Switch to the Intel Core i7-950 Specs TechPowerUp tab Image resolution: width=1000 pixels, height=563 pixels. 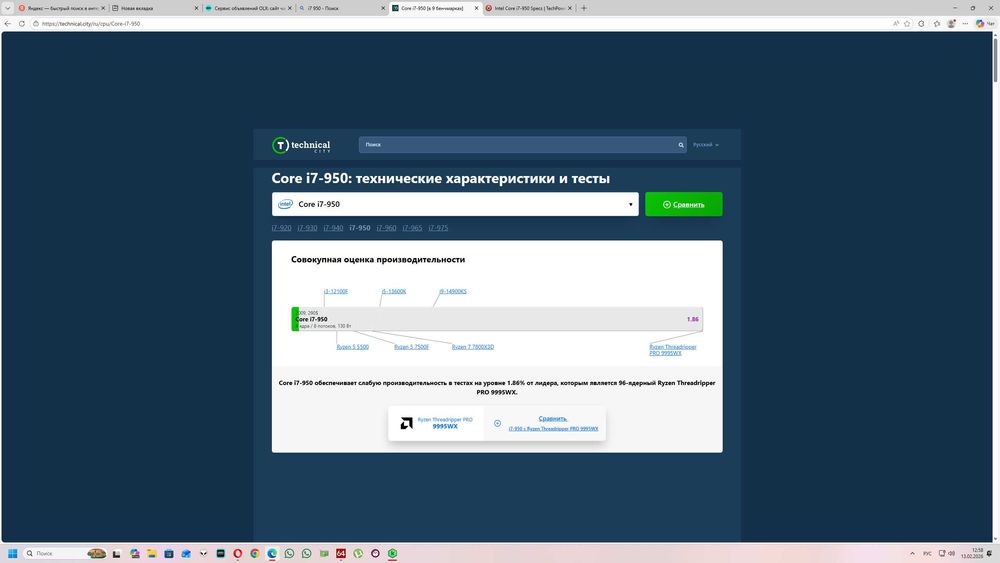(x=528, y=8)
